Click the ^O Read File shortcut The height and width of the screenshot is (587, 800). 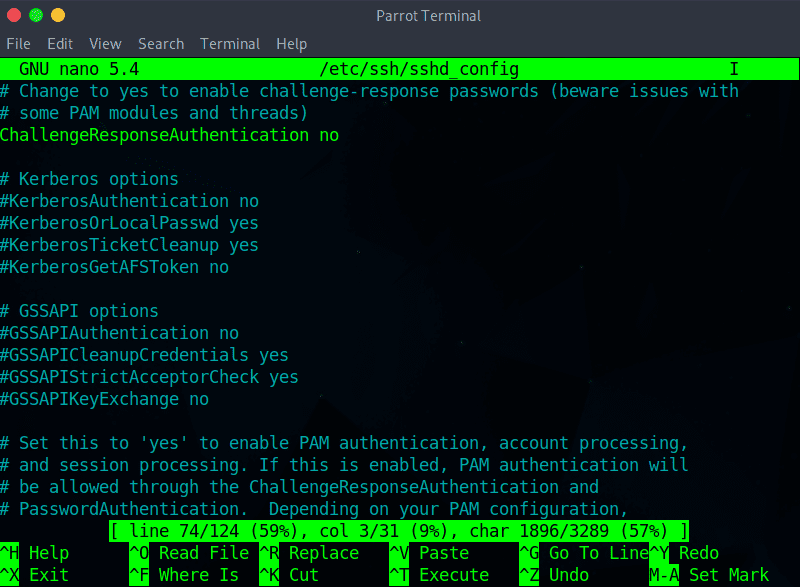[189, 553]
